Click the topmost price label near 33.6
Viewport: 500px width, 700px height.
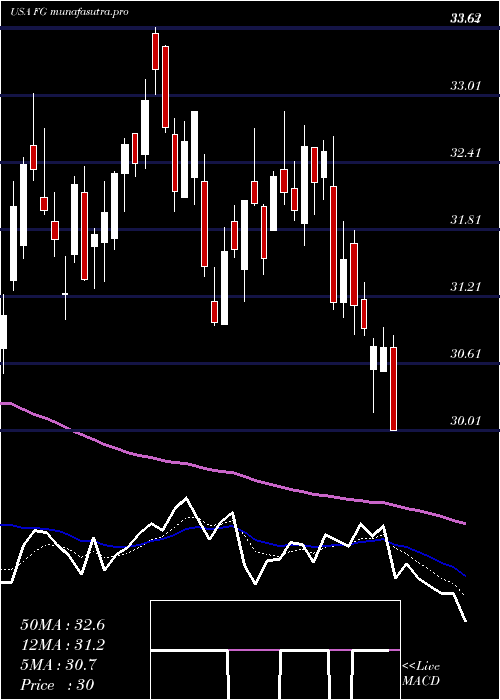pos(465,18)
